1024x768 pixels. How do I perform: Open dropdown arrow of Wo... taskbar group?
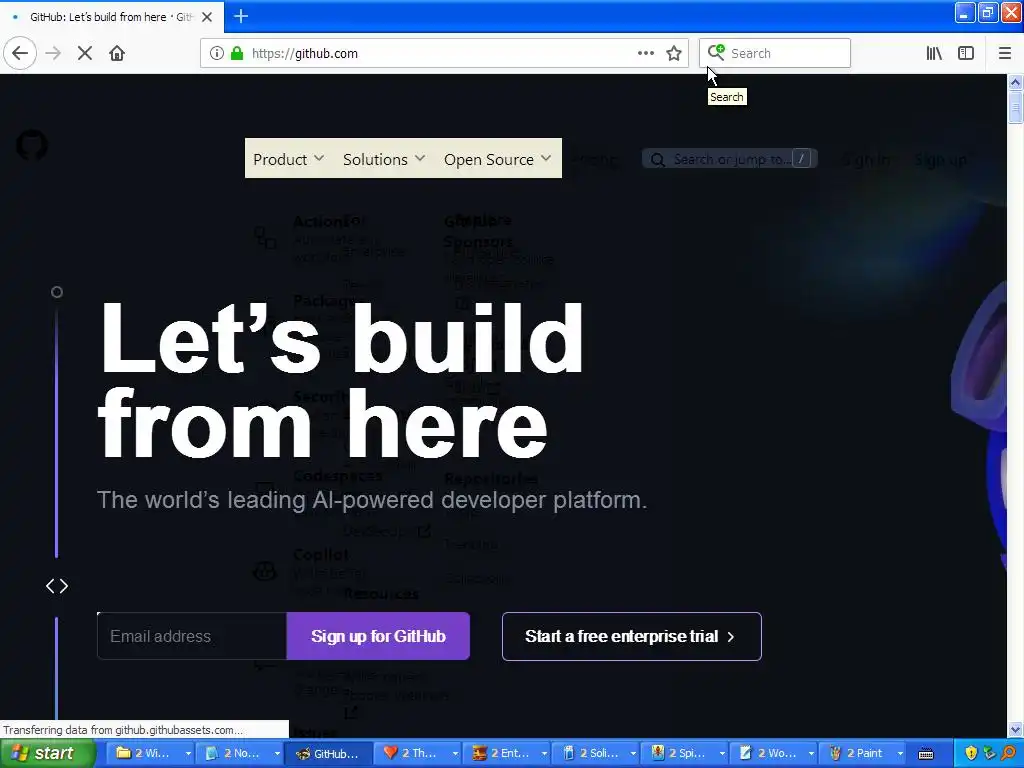[811, 754]
